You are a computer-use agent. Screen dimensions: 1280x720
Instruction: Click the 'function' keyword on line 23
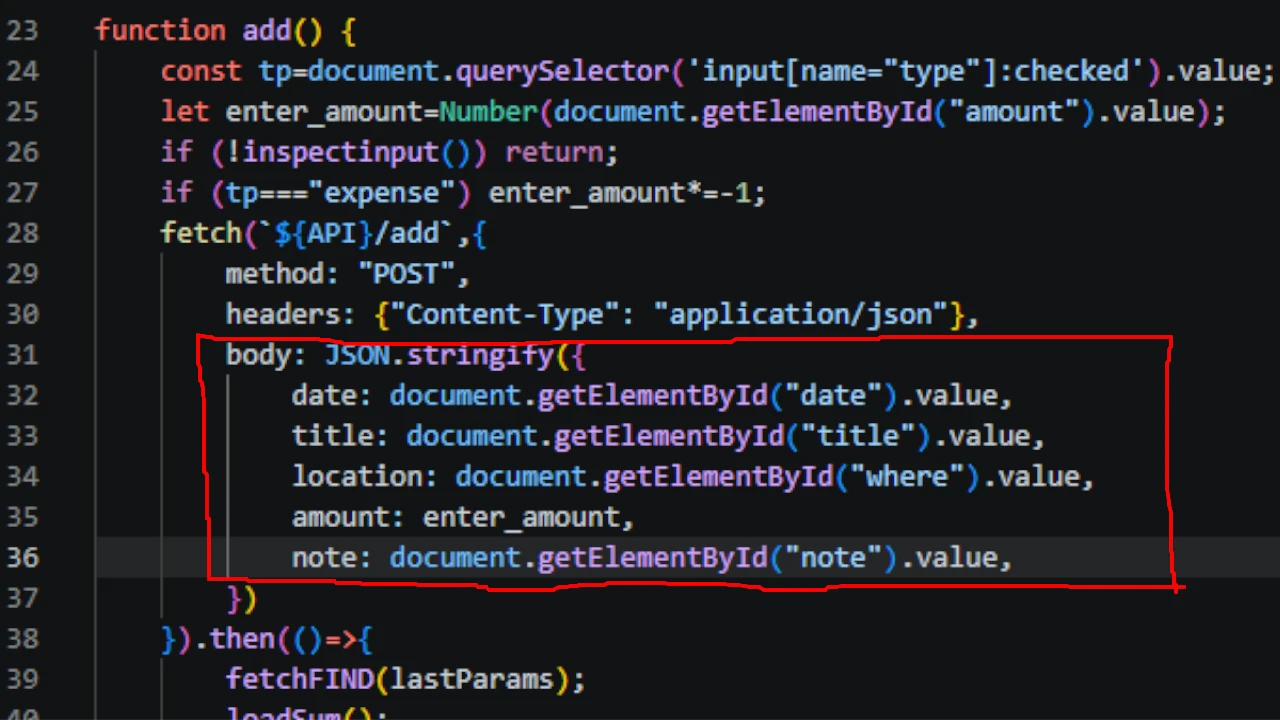[161, 31]
